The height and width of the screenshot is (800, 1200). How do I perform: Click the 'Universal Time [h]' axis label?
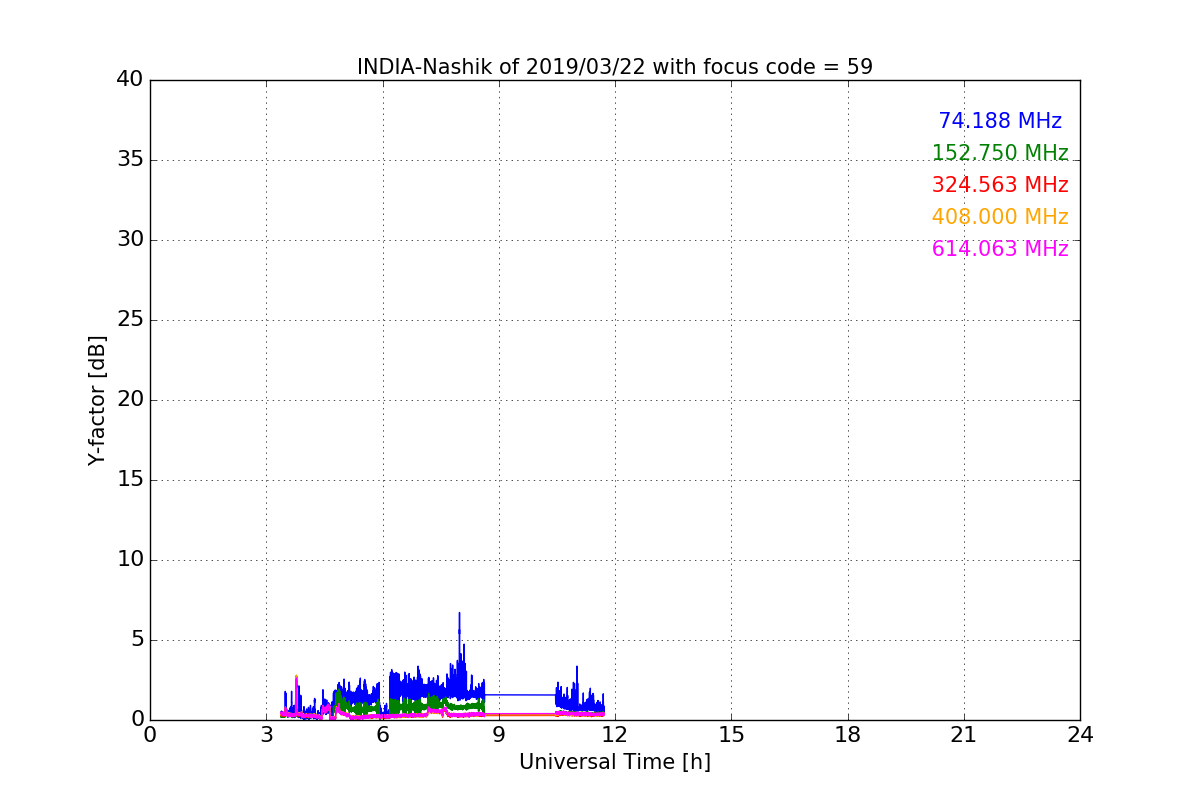click(x=615, y=762)
